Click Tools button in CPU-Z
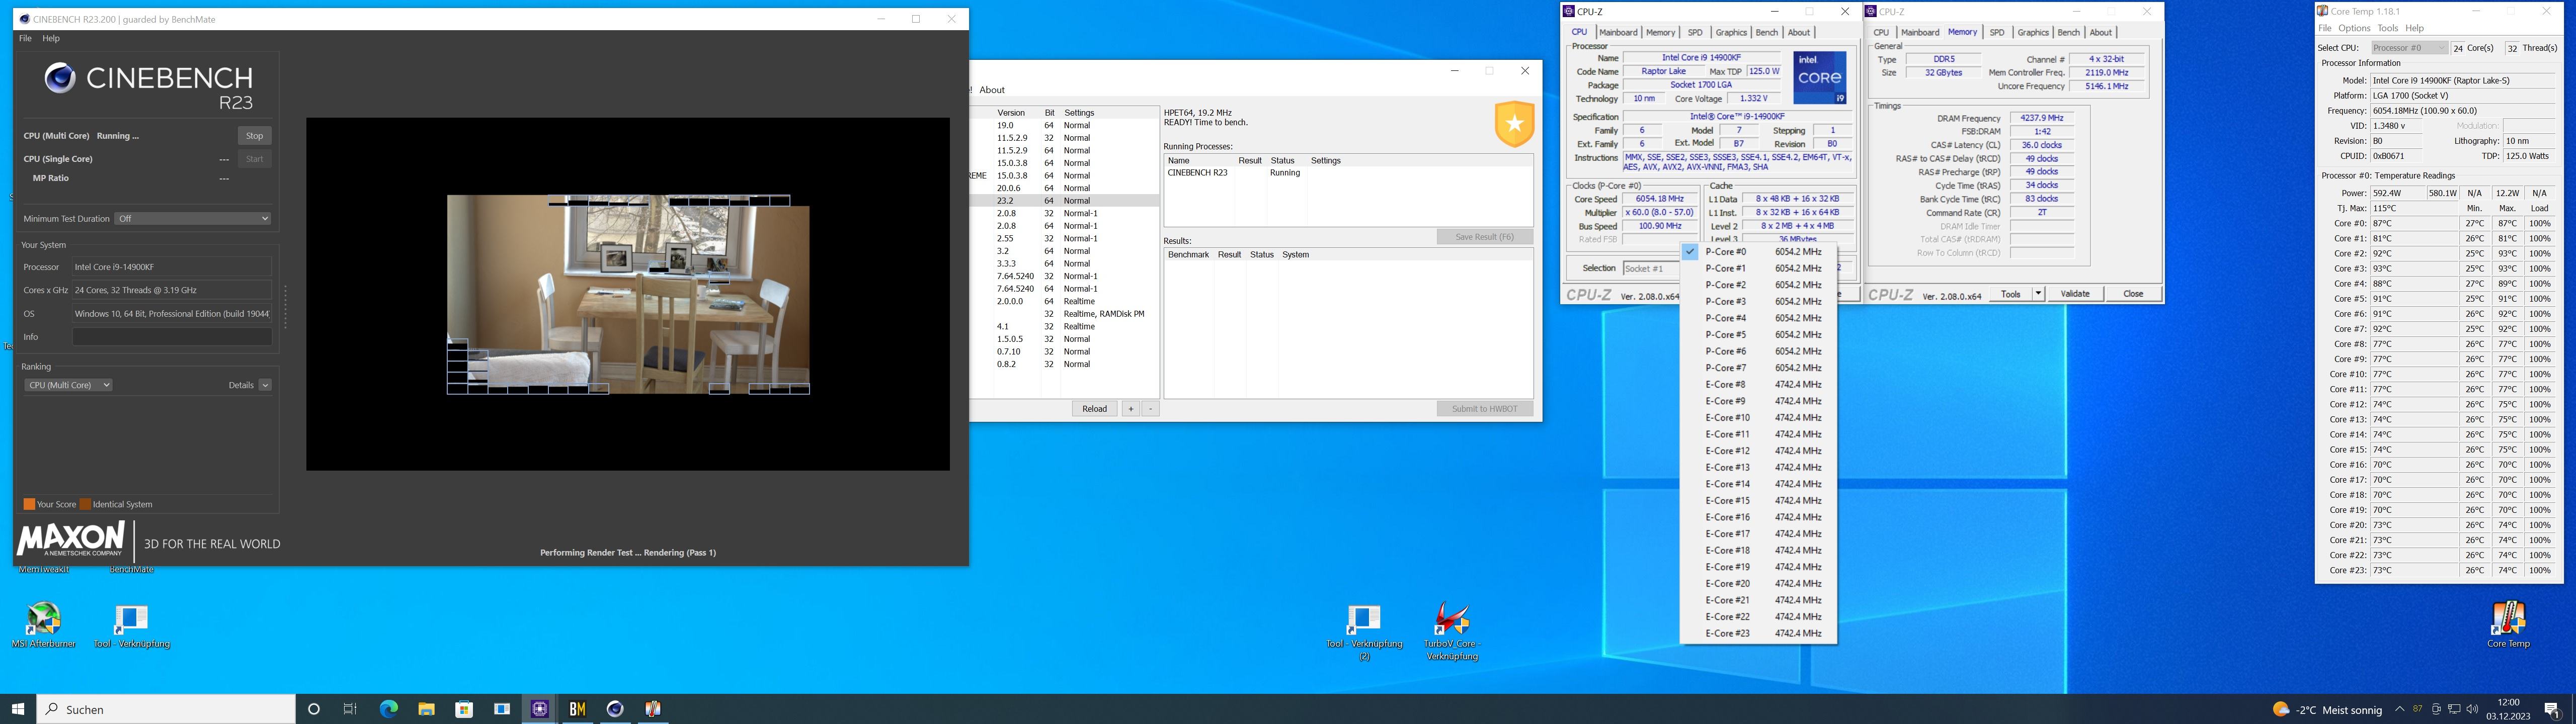 [x=2010, y=294]
